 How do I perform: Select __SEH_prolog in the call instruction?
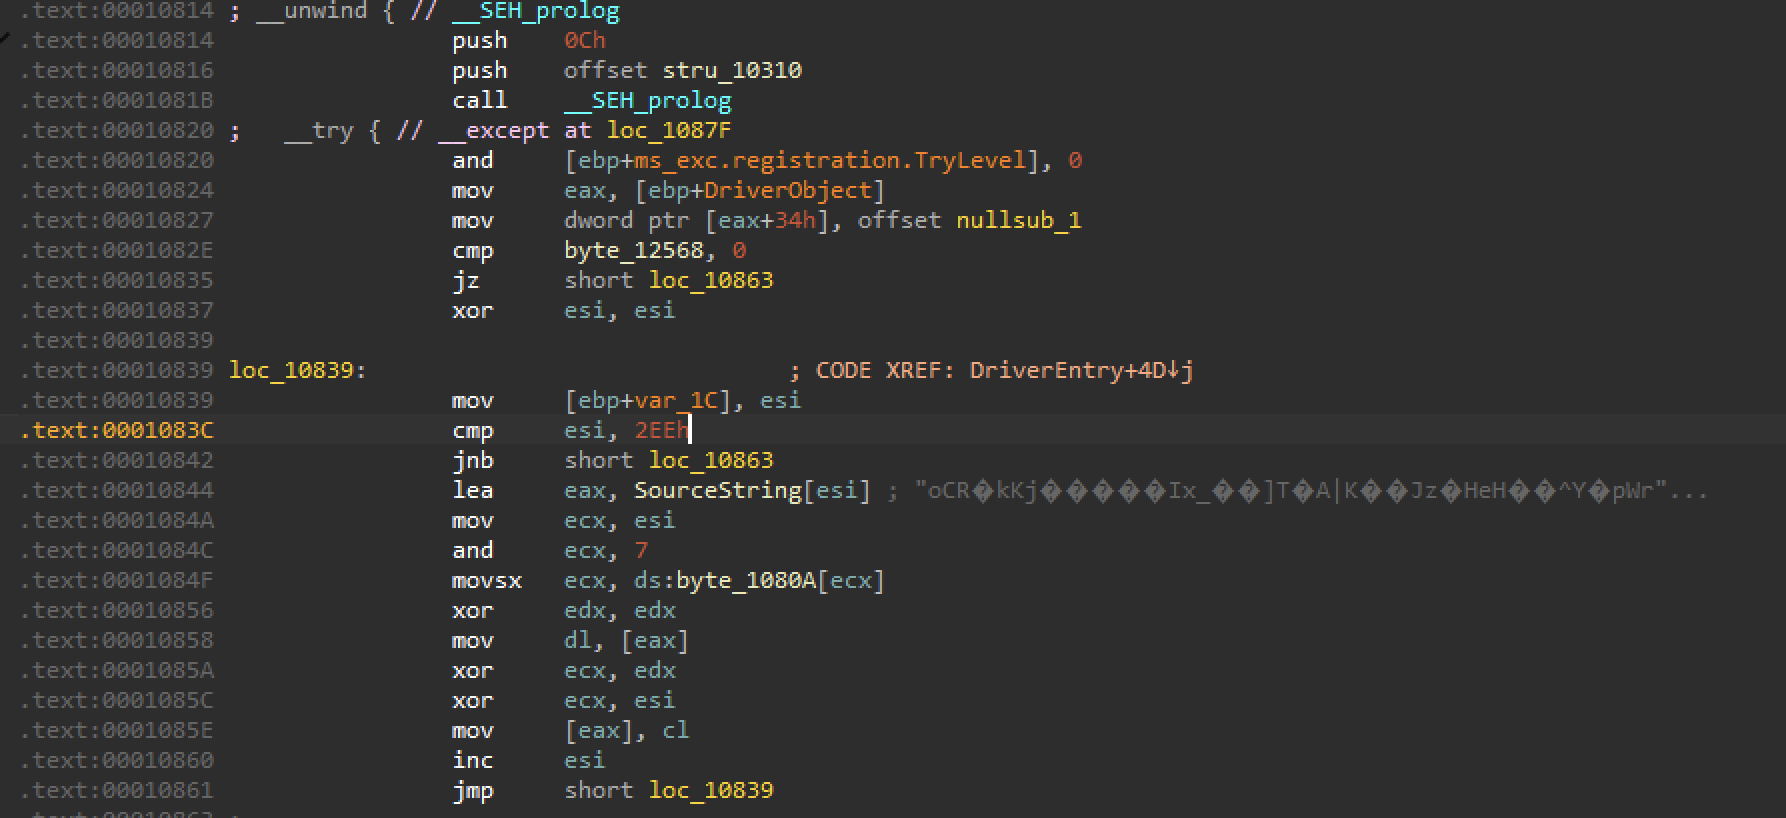[x=647, y=100]
